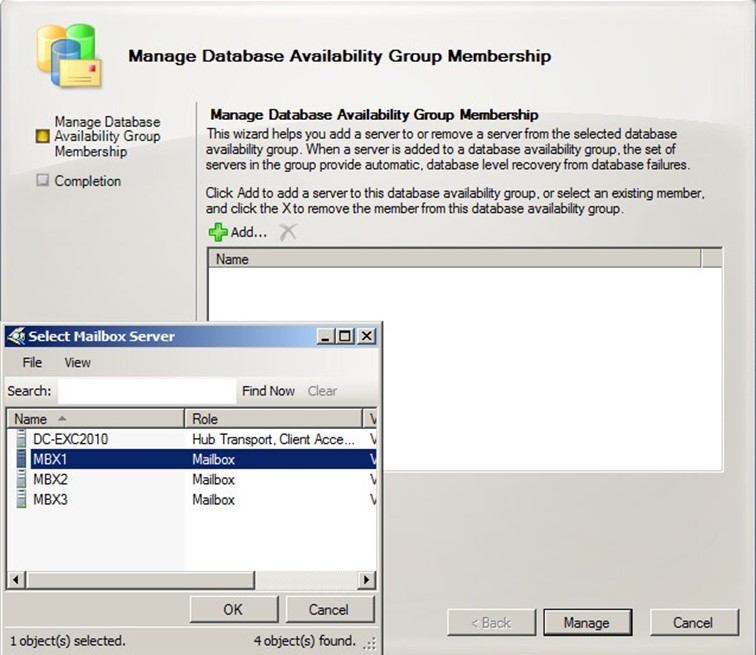
Task: Select the MBX3 server row
Action: [x=192, y=499]
